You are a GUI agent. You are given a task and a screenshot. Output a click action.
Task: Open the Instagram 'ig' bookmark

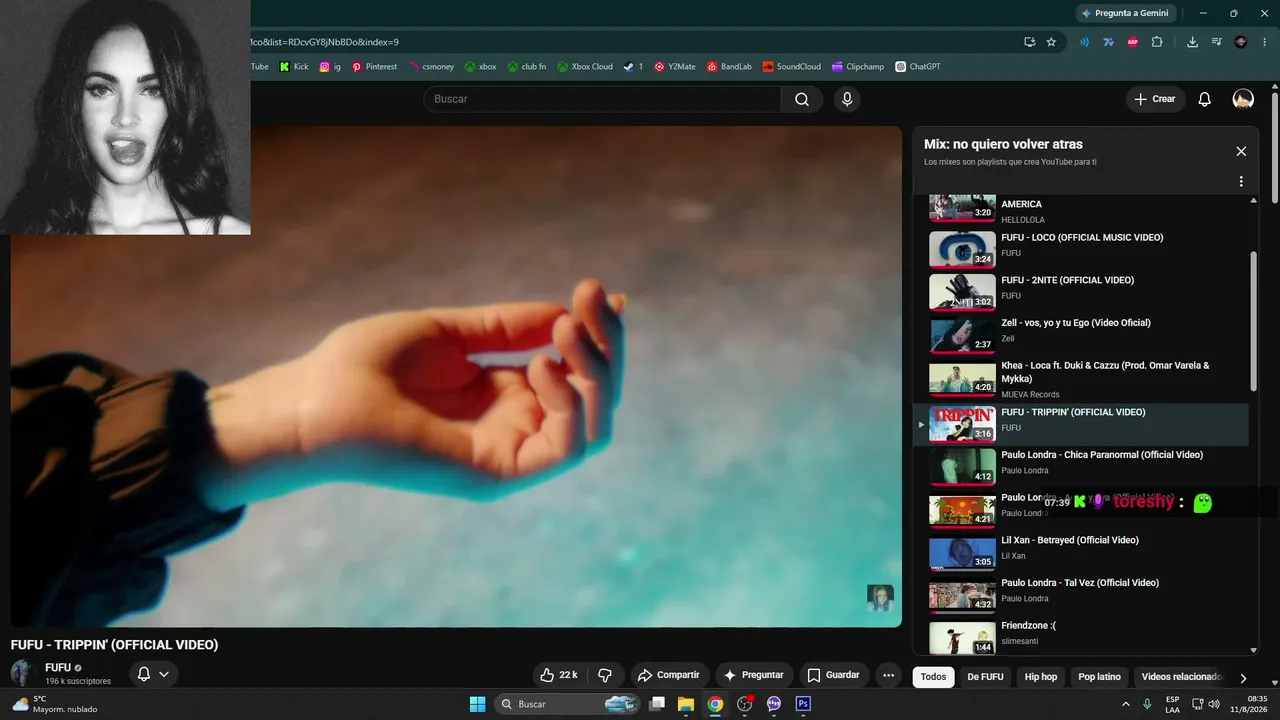[x=330, y=67]
